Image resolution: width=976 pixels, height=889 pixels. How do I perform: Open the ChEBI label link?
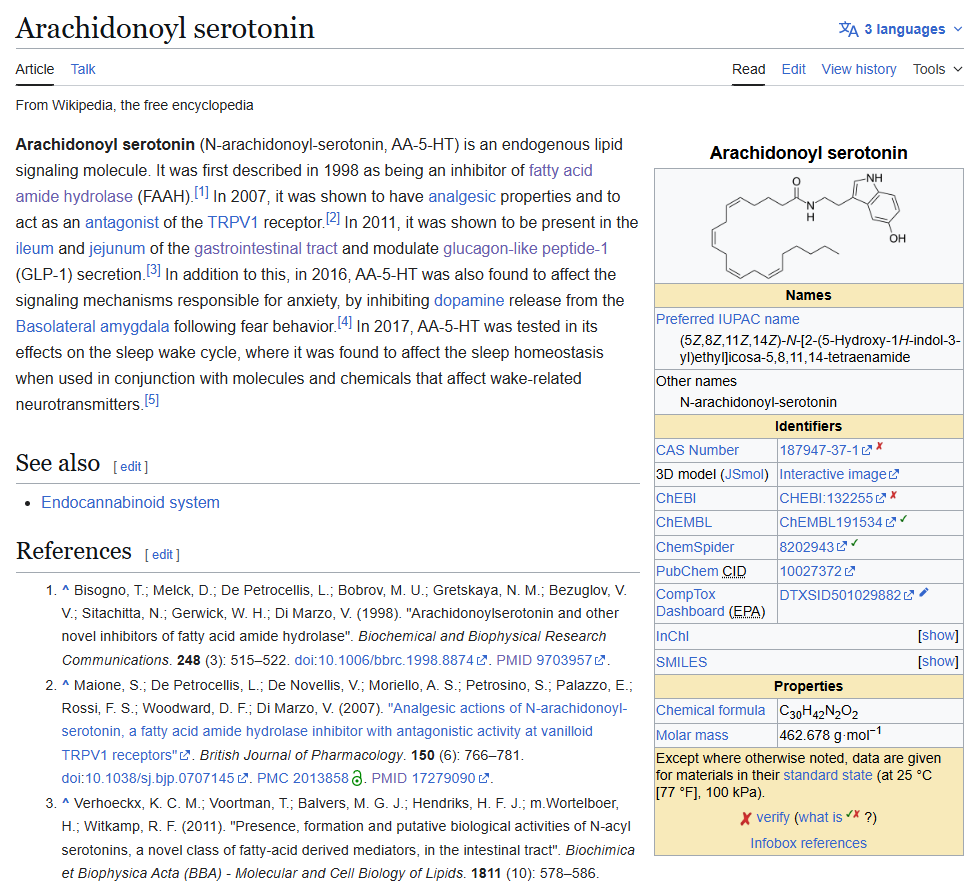(676, 499)
